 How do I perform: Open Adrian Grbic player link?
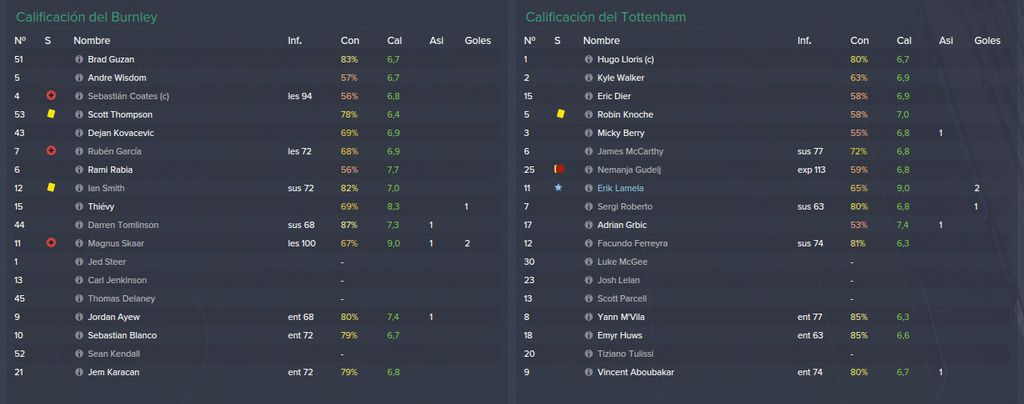pyautogui.click(x=621, y=225)
